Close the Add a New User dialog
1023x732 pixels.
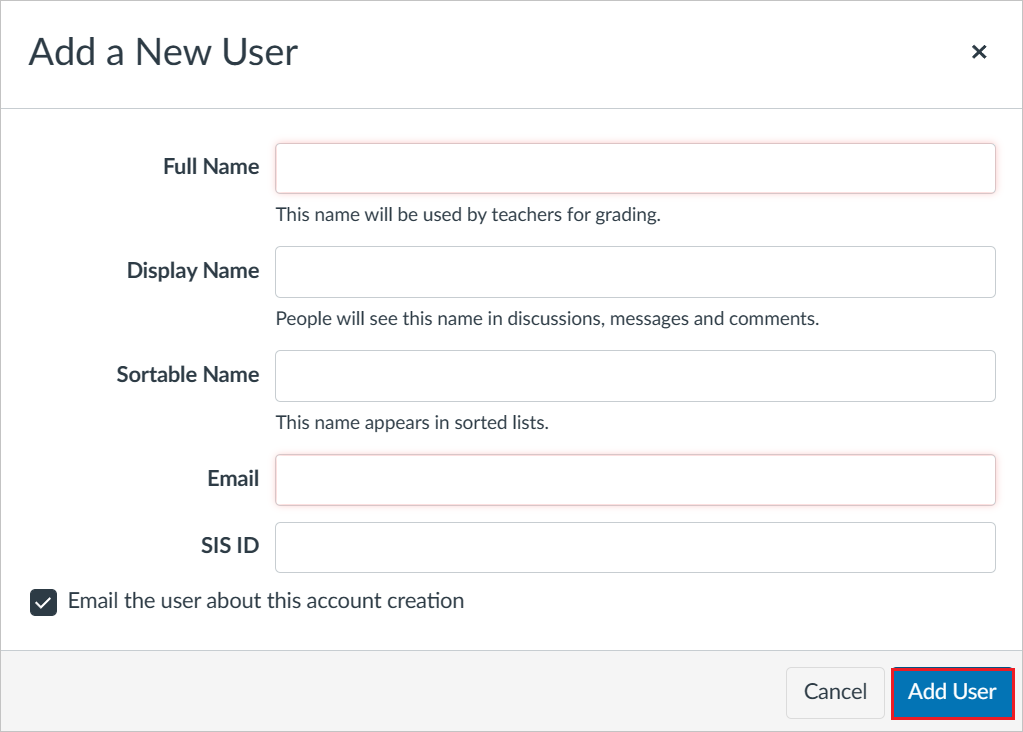click(978, 52)
